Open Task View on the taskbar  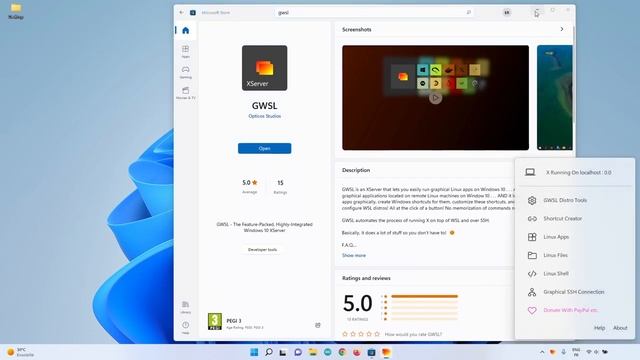[x=283, y=352]
